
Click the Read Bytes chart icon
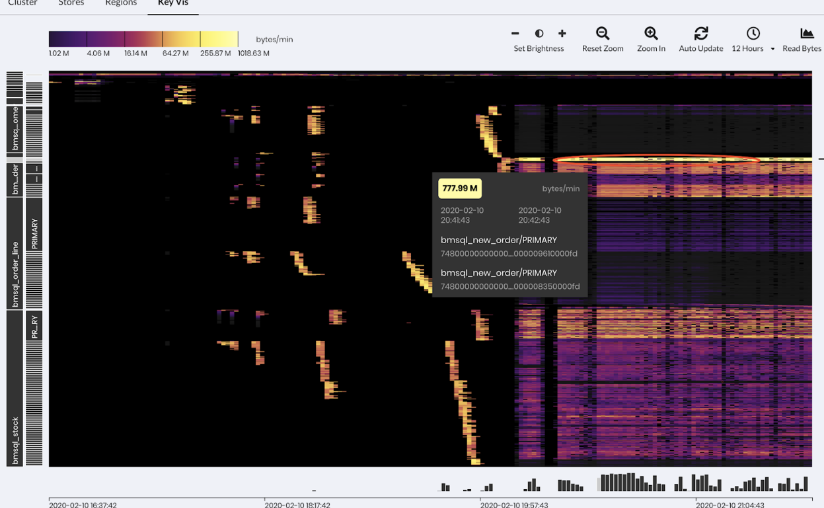(806, 33)
